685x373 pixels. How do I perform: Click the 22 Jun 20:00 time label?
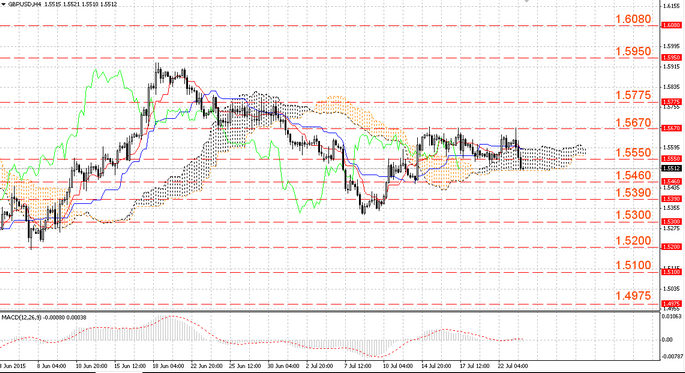coord(207,366)
